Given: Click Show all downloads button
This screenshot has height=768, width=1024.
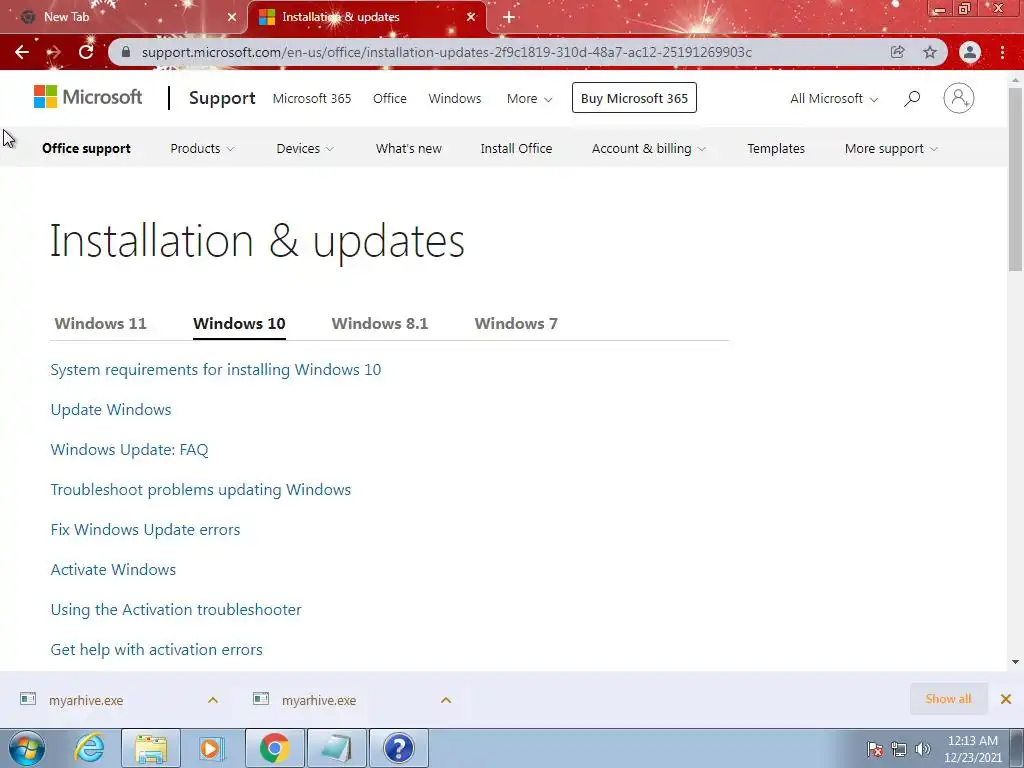Looking at the screenshot, I should 948,699.
